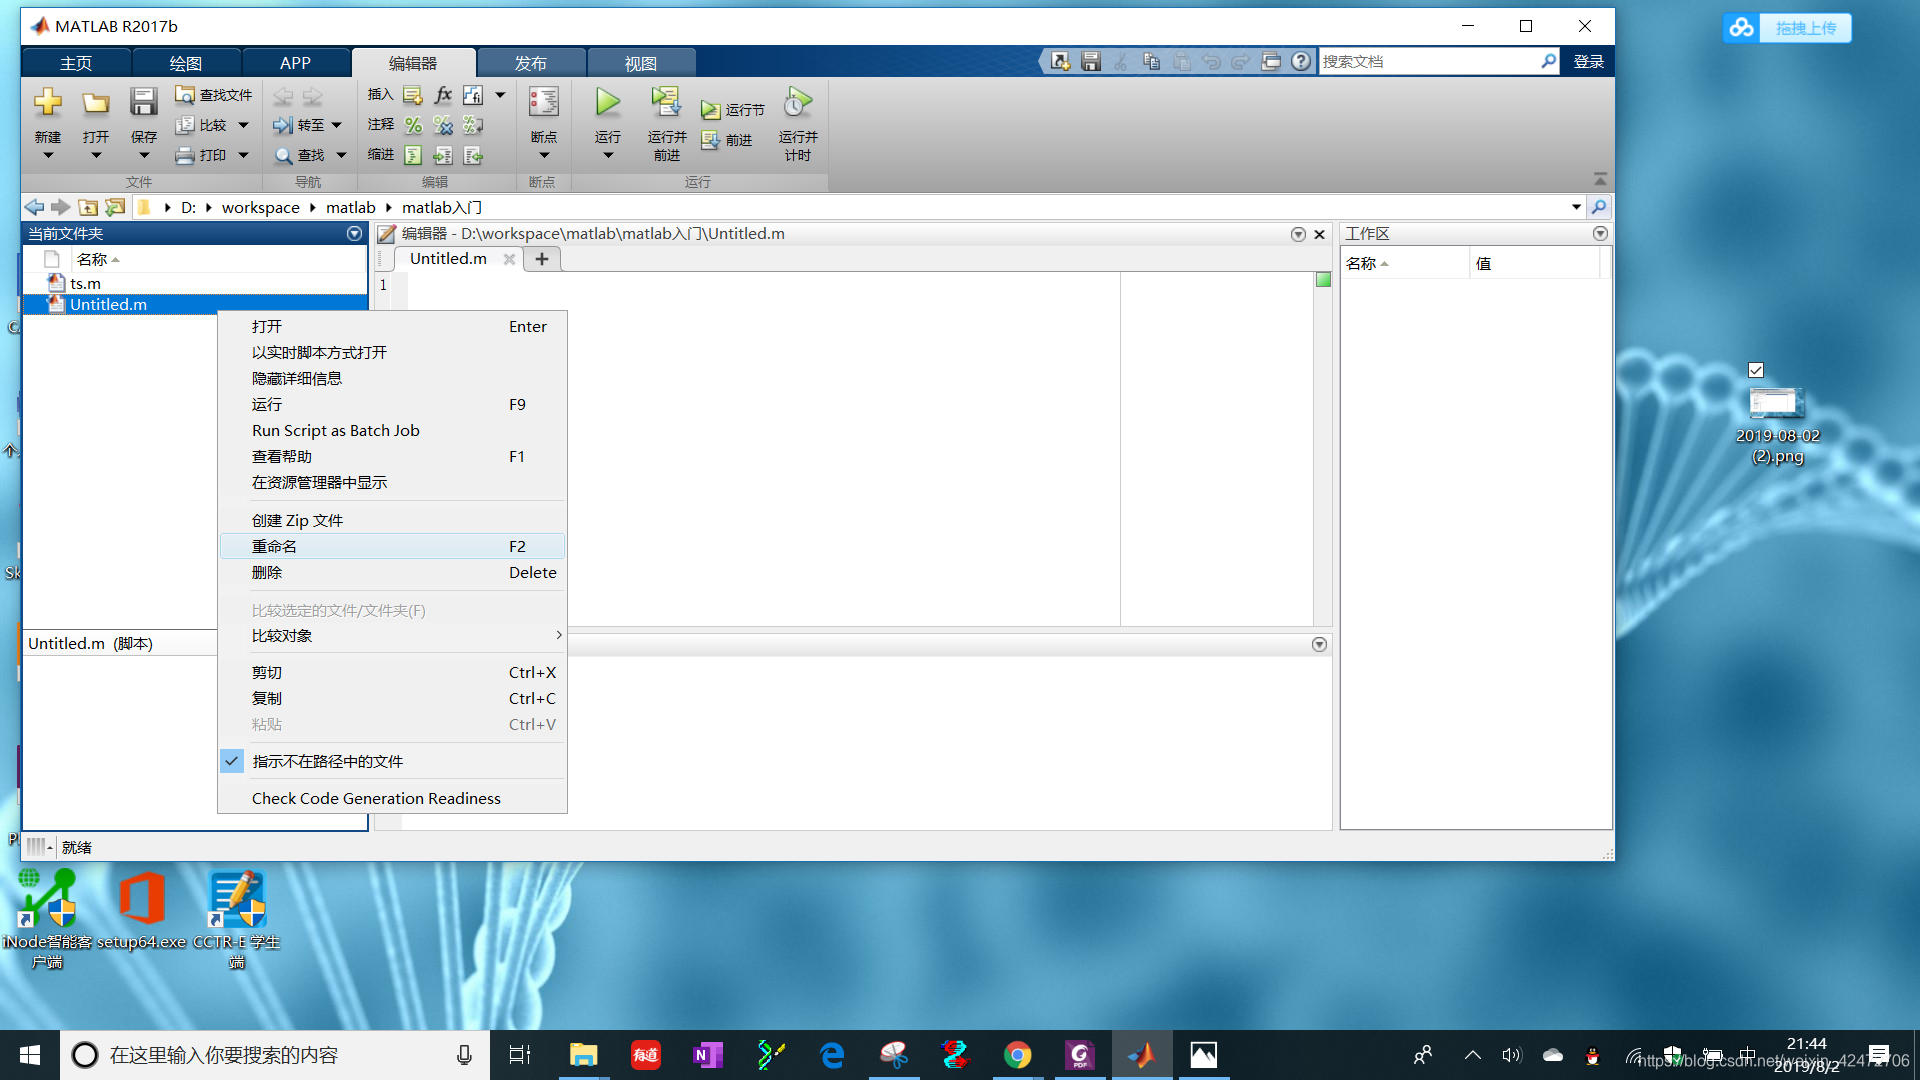Click the decrease indent icon
The width and height of the screenshot is (1920, 1080).
[473, 155]
